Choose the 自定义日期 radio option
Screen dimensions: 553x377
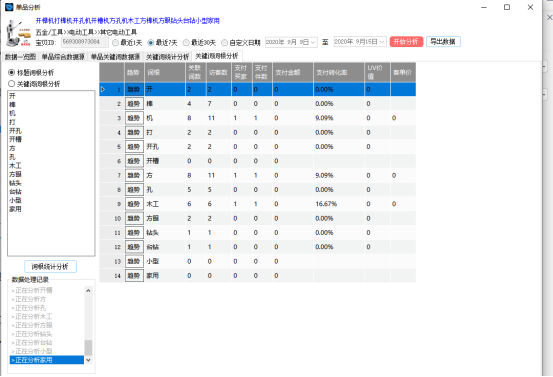(x=241, y=43)
